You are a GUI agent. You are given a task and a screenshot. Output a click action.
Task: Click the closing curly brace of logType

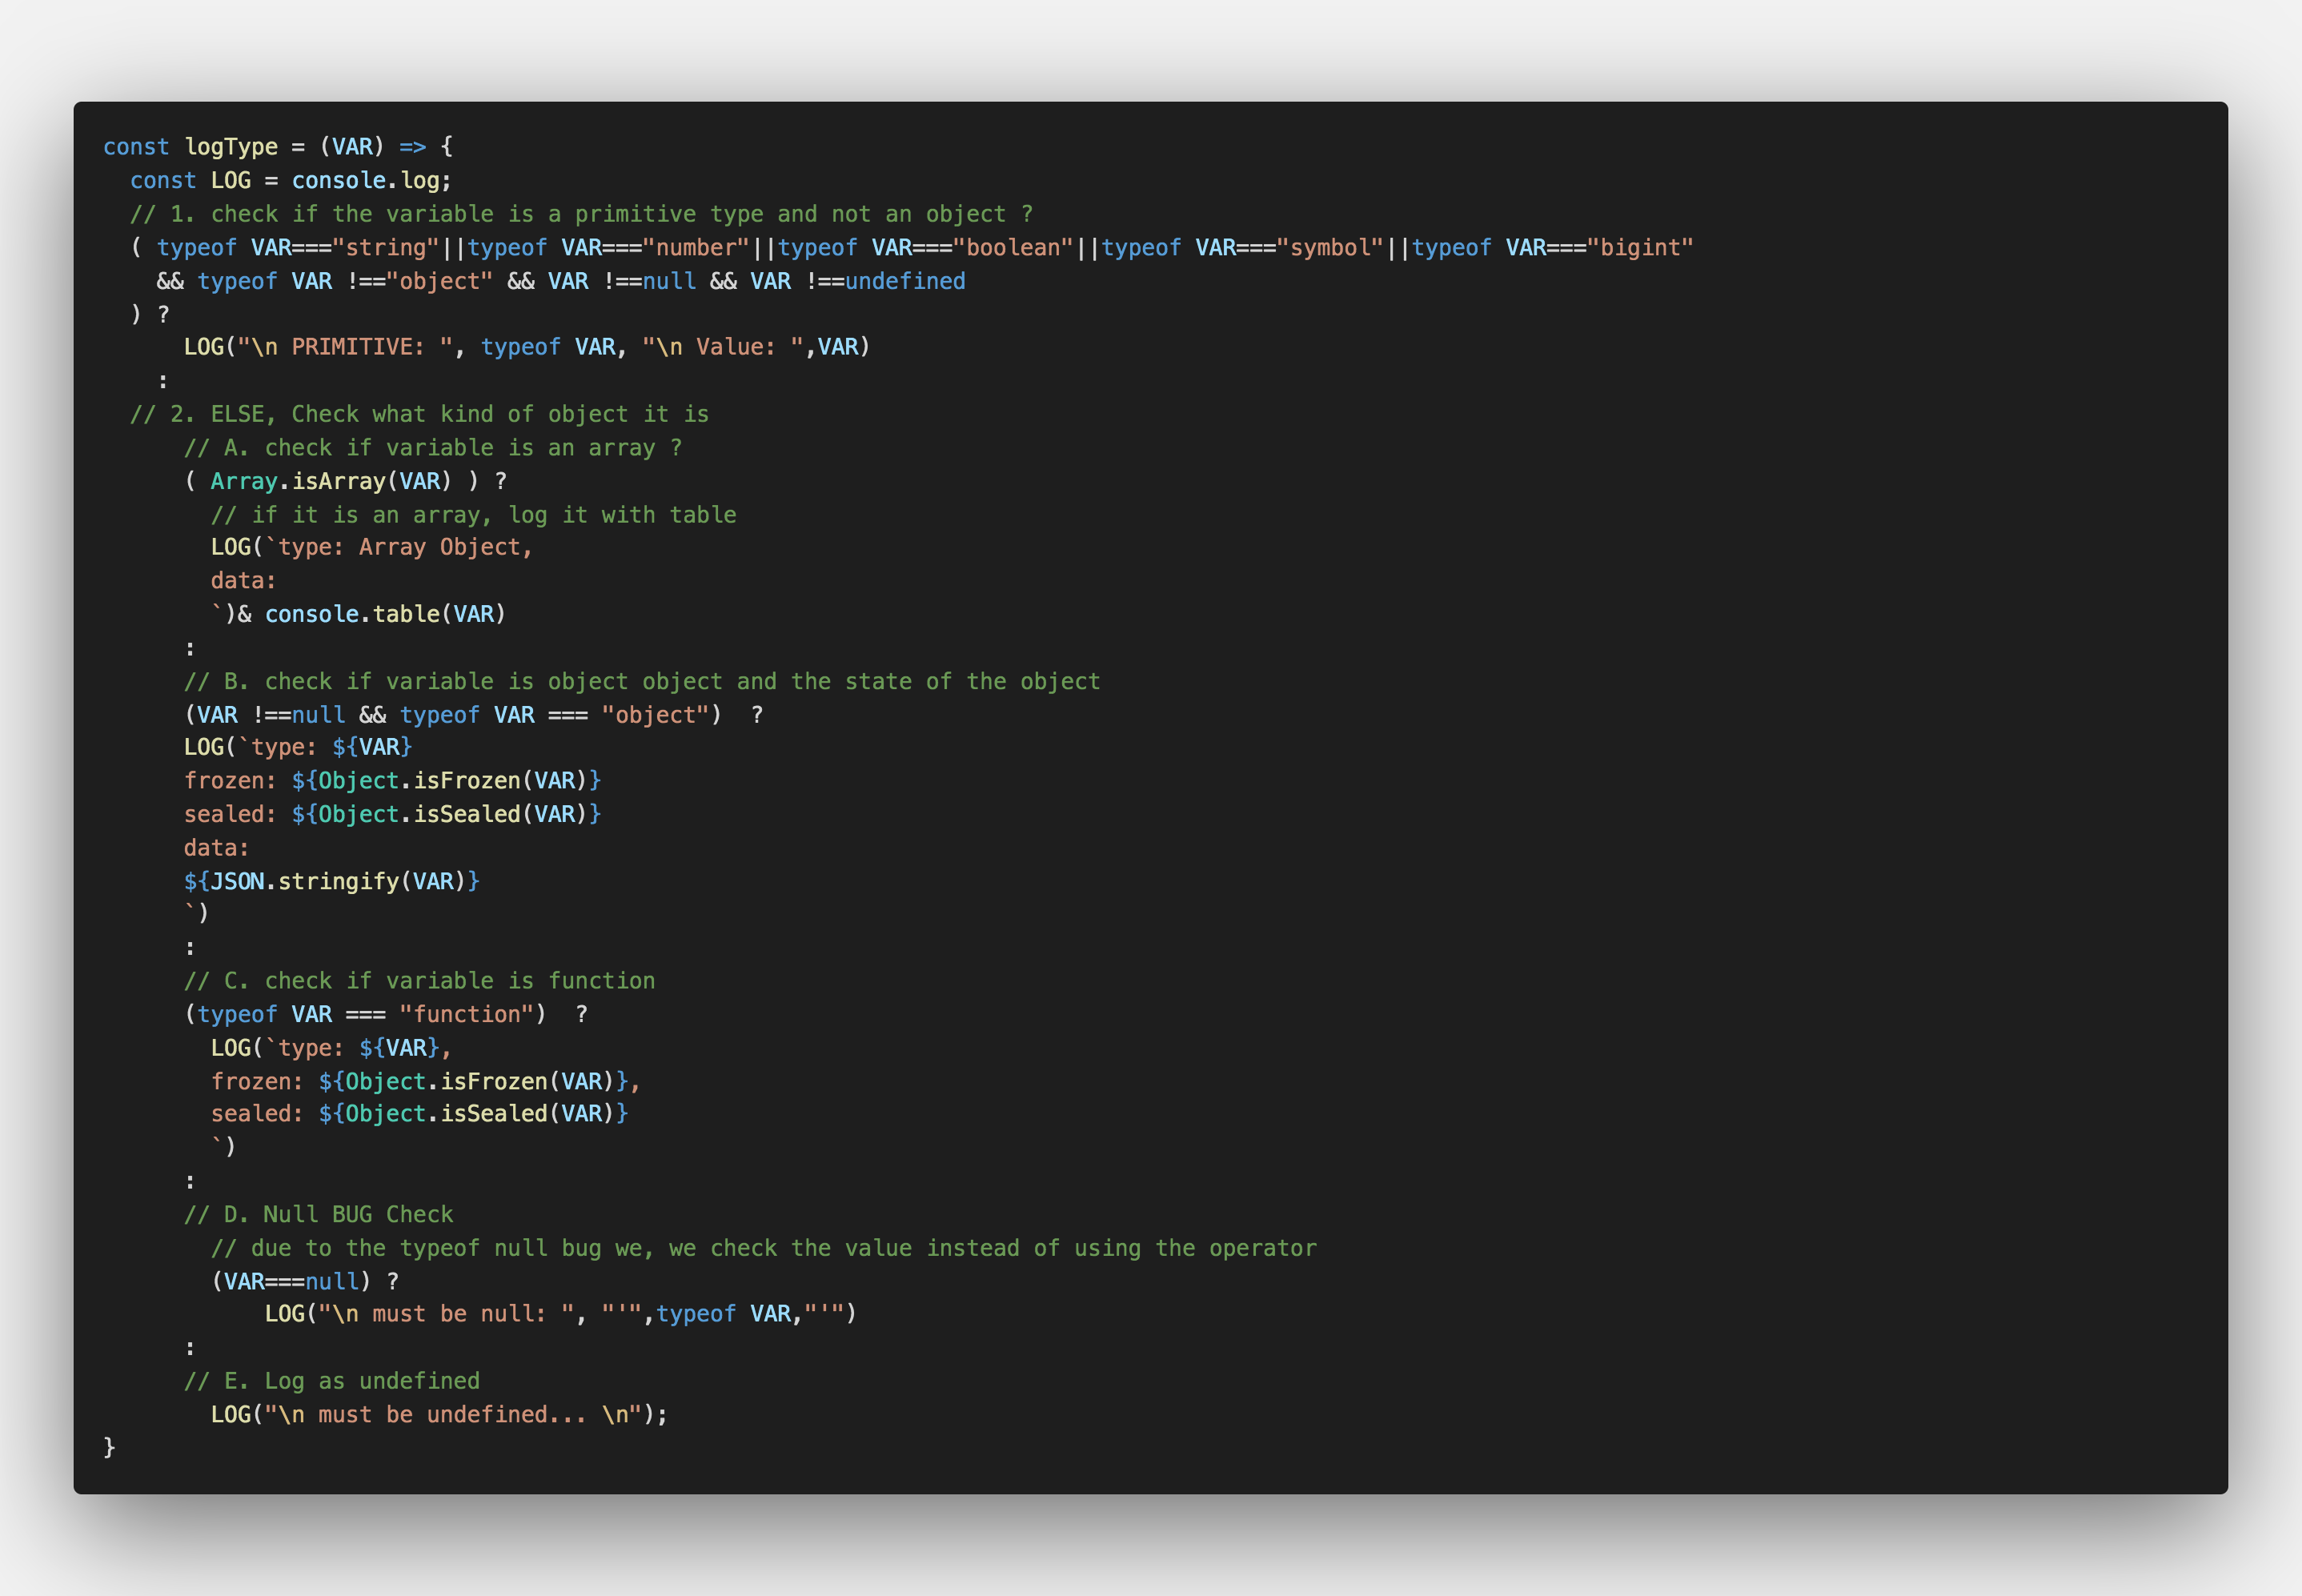tap(109, 1447)
